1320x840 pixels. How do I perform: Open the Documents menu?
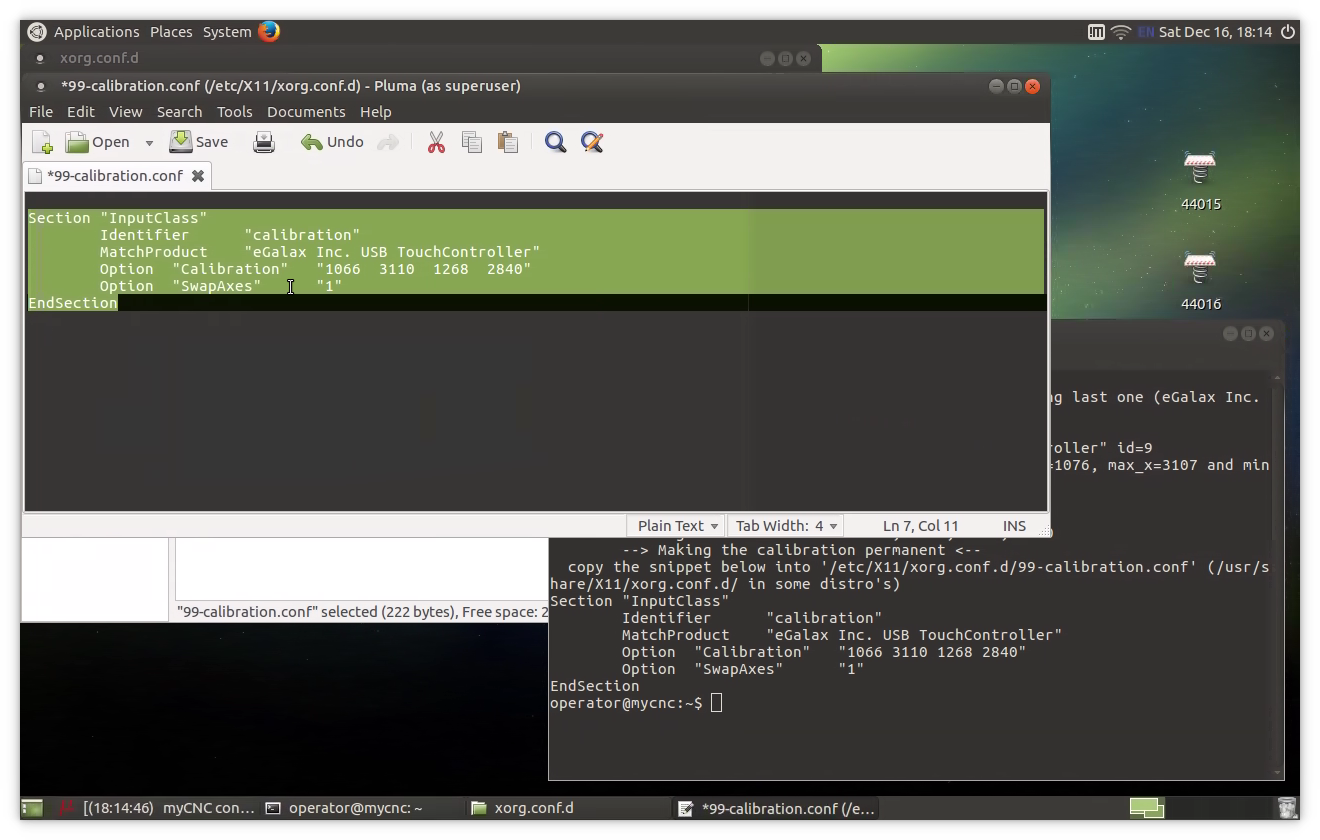click(x=306, y=112)
